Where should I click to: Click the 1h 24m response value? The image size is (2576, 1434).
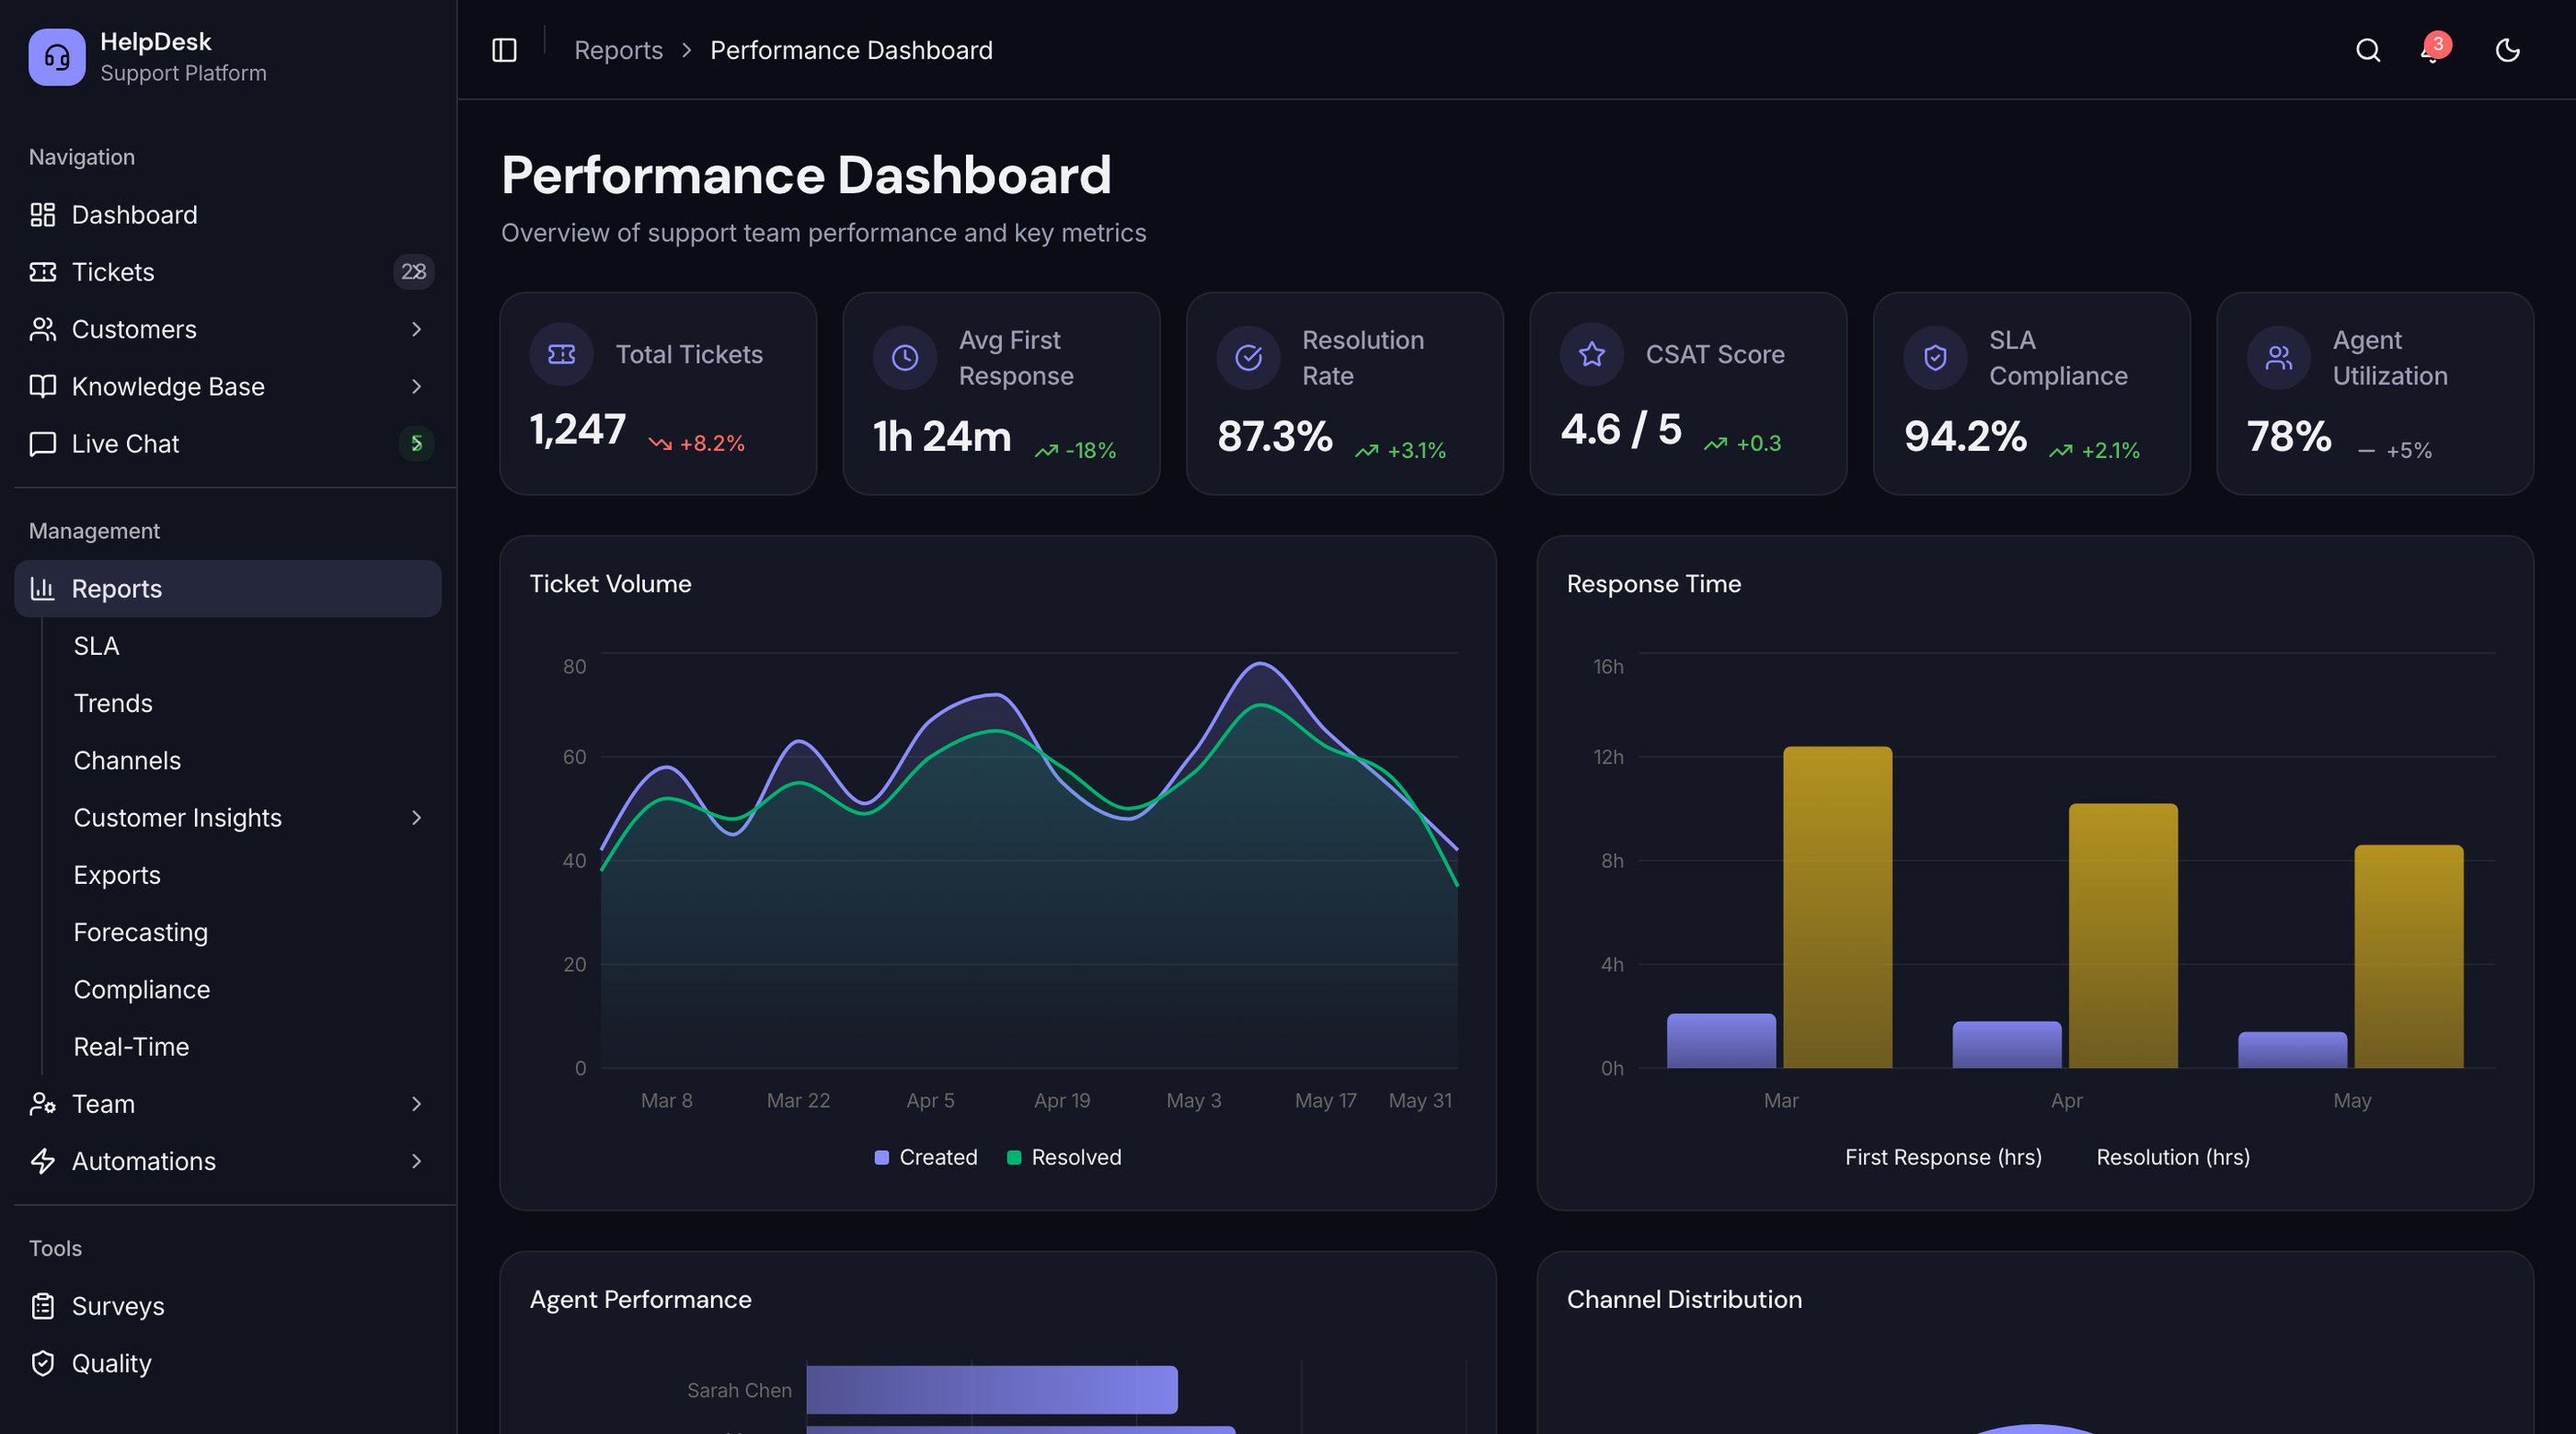point(942,437)
